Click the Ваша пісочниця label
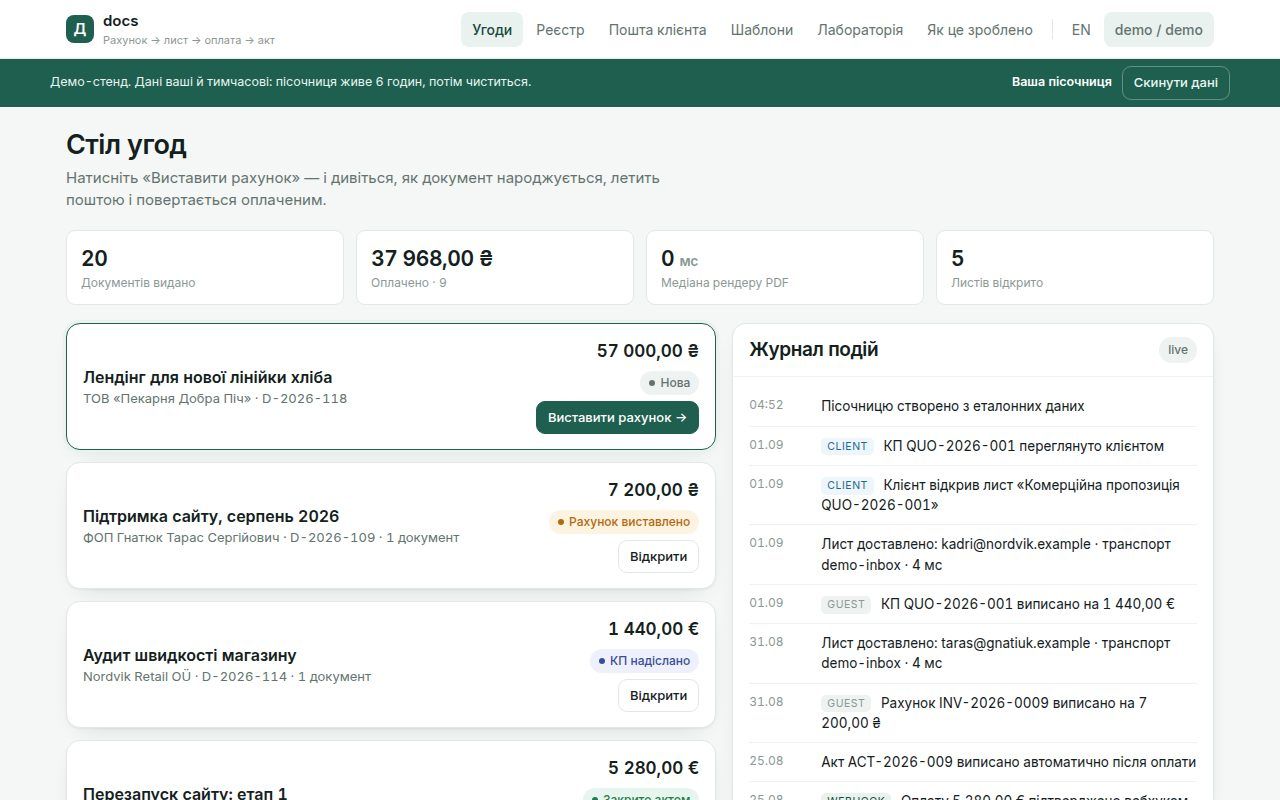 pos(1061,82)
